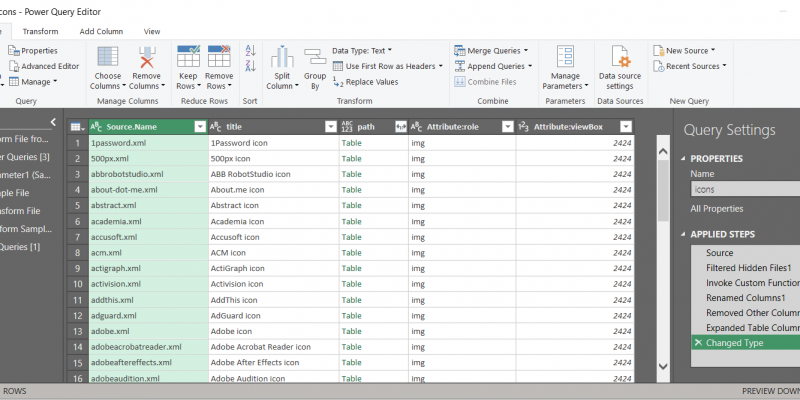The height and width of the screenshot is (400, 800).
Task: Click the Keep Rows icon
Action: (188, 57)
